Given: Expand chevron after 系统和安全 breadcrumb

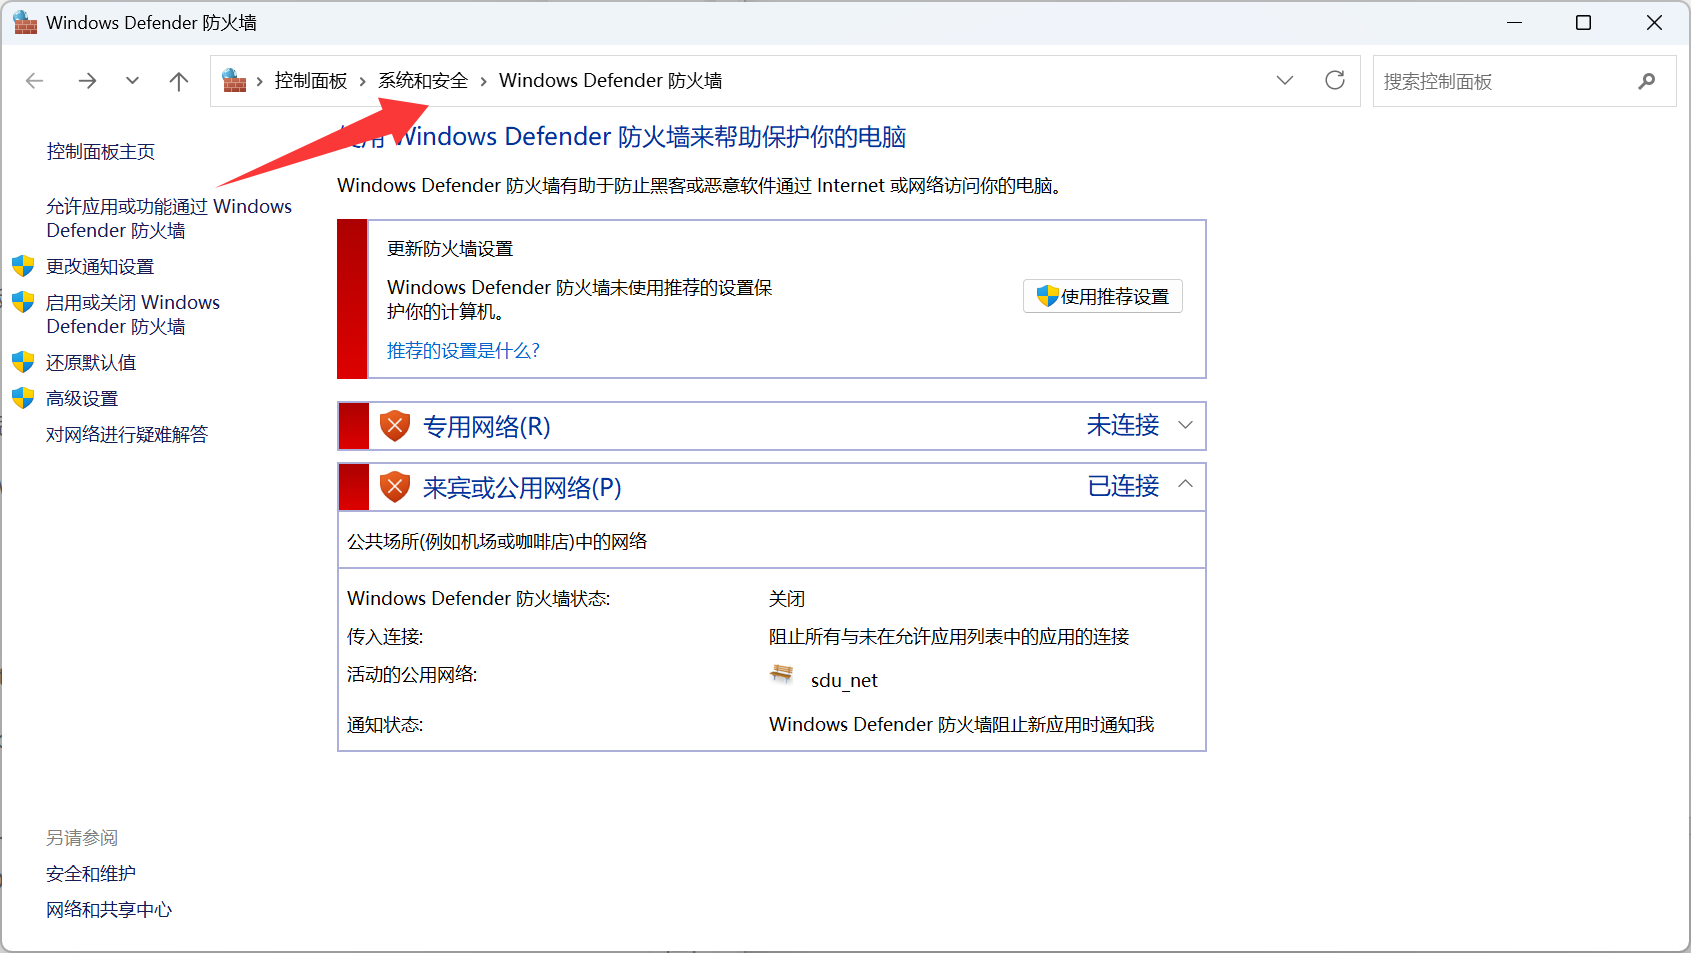Looking at the screenshot, I should click(x=483, y=81).
